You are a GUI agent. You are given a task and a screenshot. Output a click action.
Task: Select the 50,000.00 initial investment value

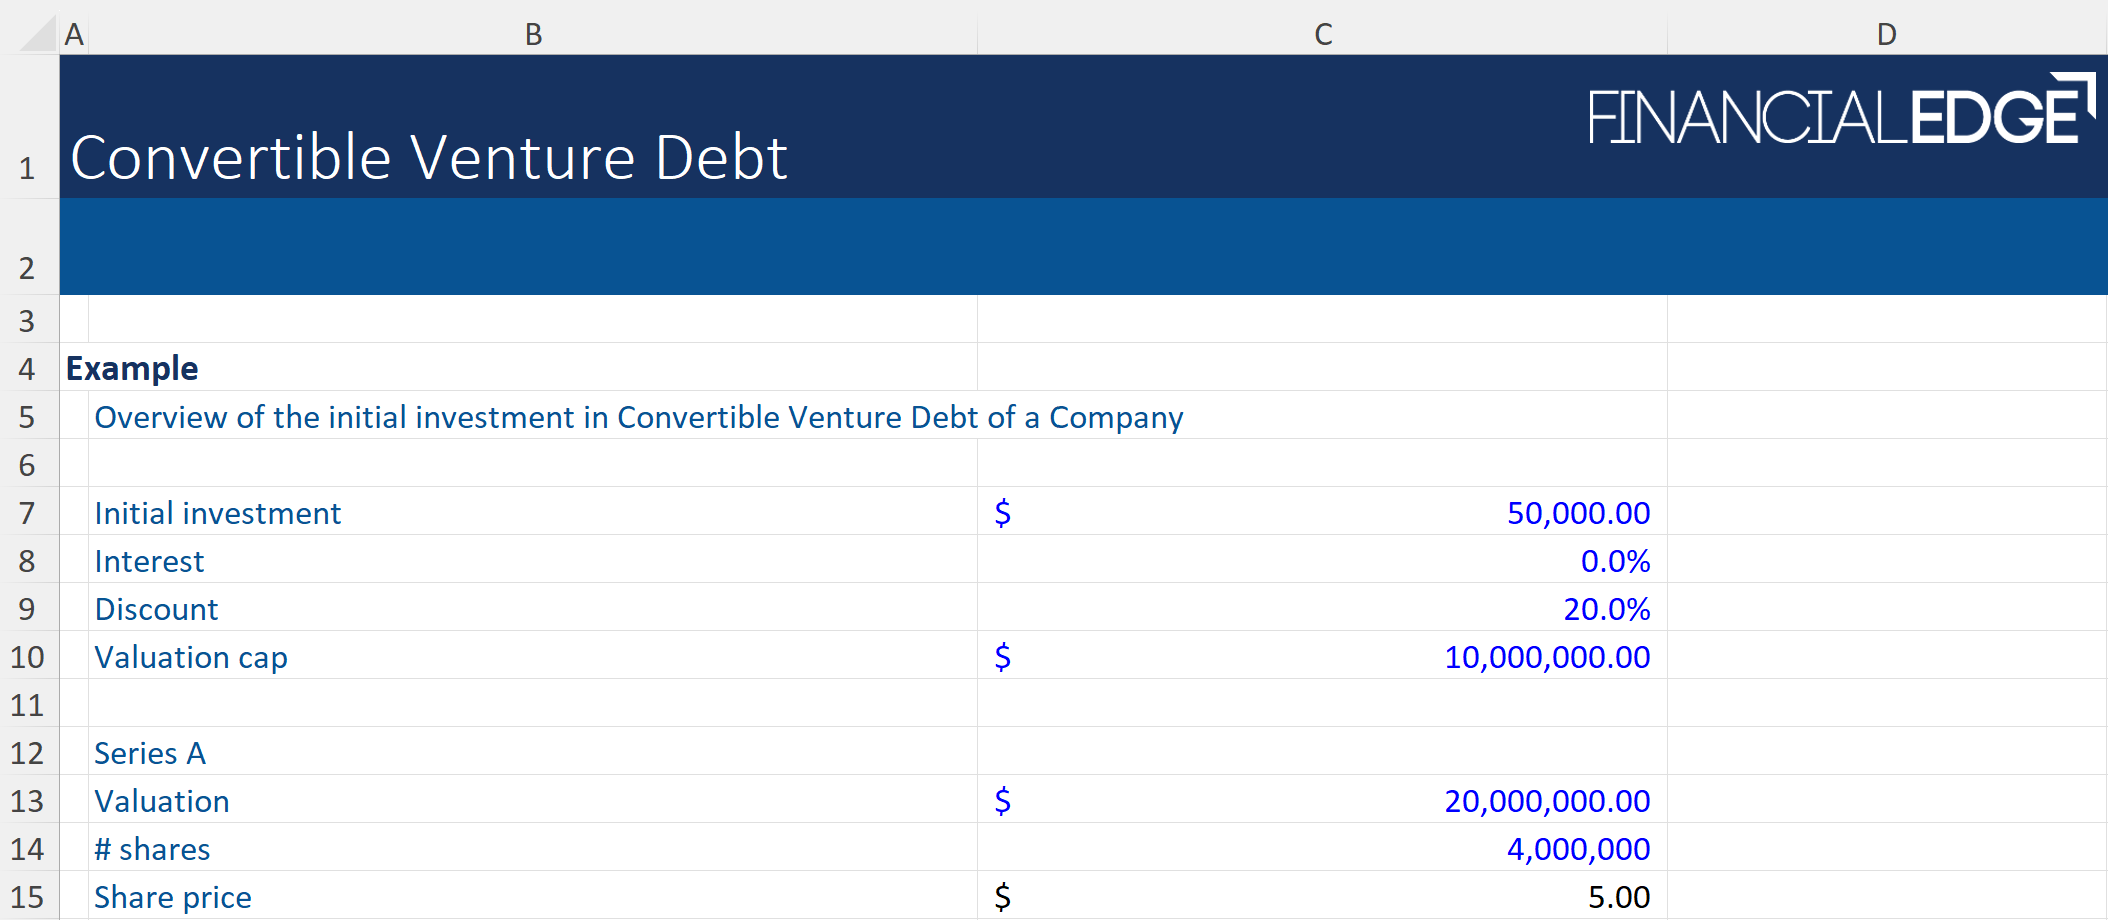[x=1577, y=513]
